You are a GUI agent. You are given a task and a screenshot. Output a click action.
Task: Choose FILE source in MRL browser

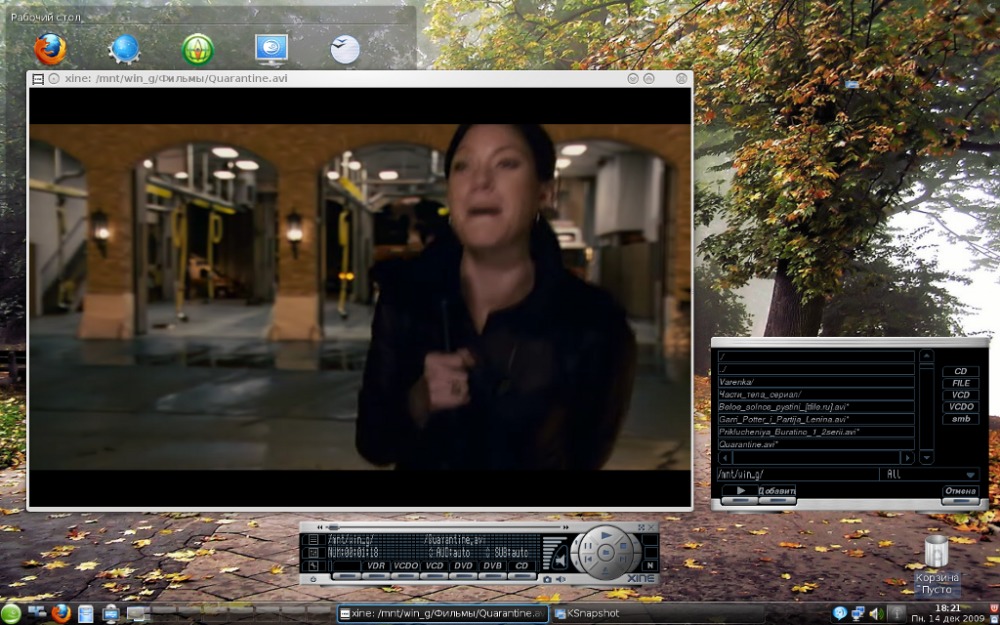960,383
